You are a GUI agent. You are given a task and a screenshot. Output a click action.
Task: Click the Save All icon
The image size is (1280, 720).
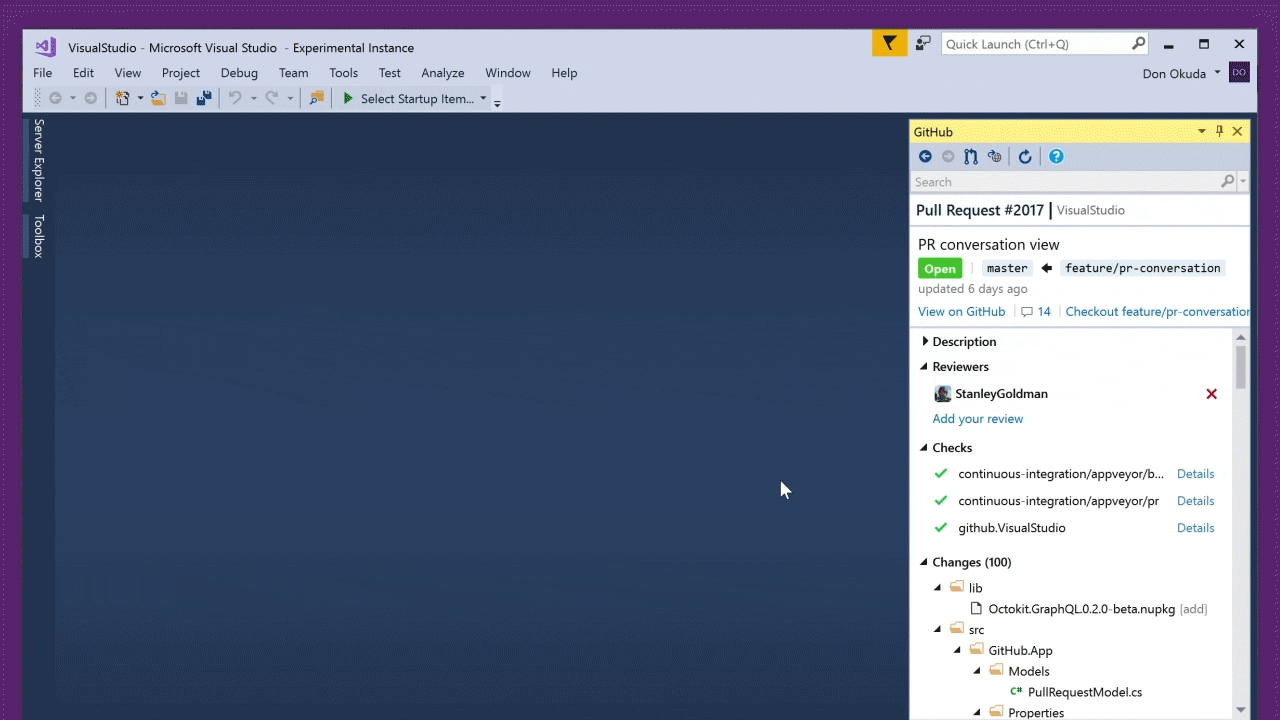204,98
